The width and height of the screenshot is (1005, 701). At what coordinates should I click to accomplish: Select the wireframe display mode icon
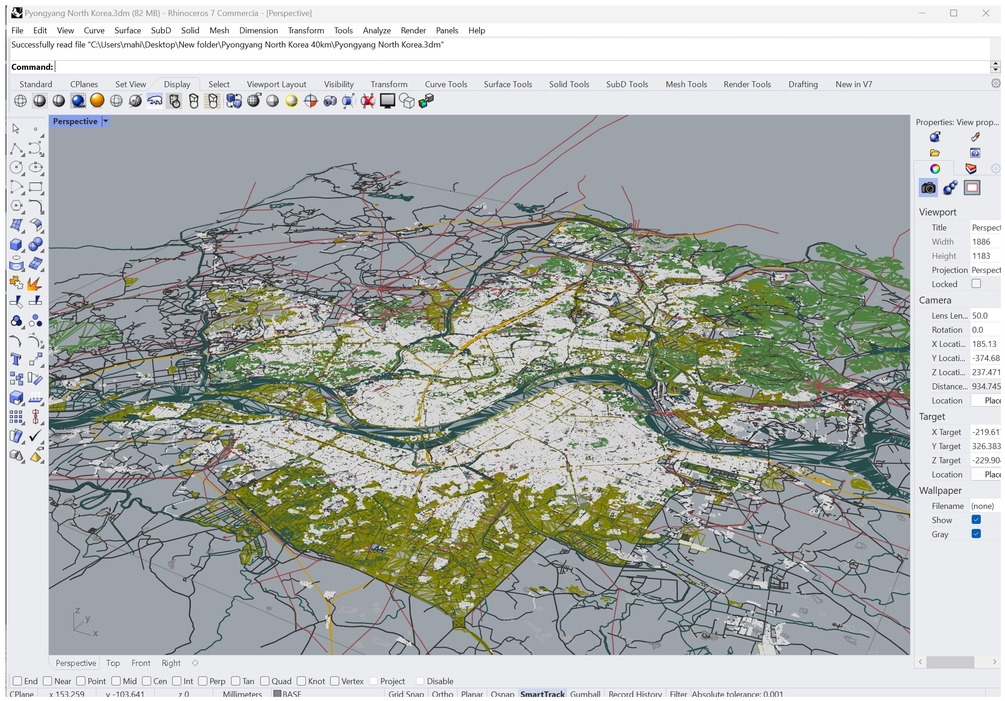click(20, 101)
